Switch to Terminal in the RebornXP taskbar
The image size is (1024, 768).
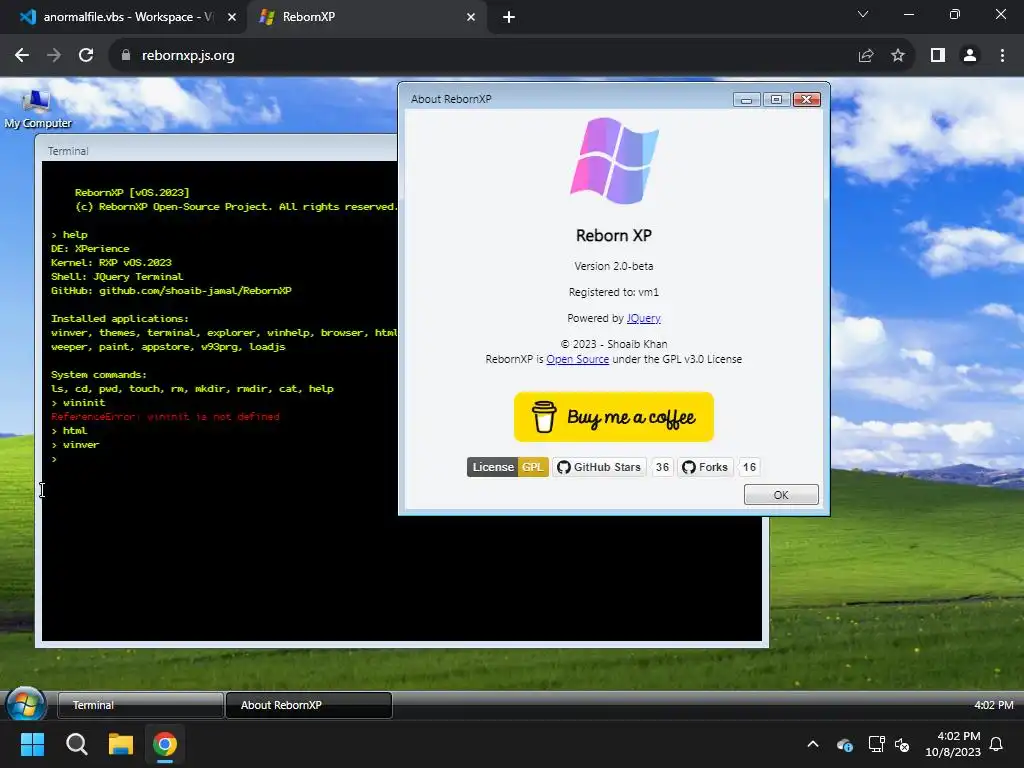pyautogui.click(x=140, y=705)
